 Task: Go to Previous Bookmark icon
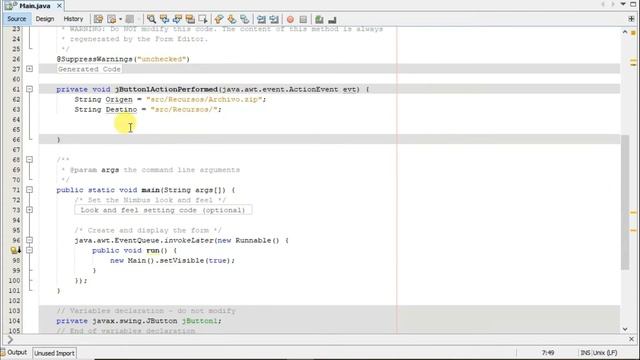(x=219, y=19)
